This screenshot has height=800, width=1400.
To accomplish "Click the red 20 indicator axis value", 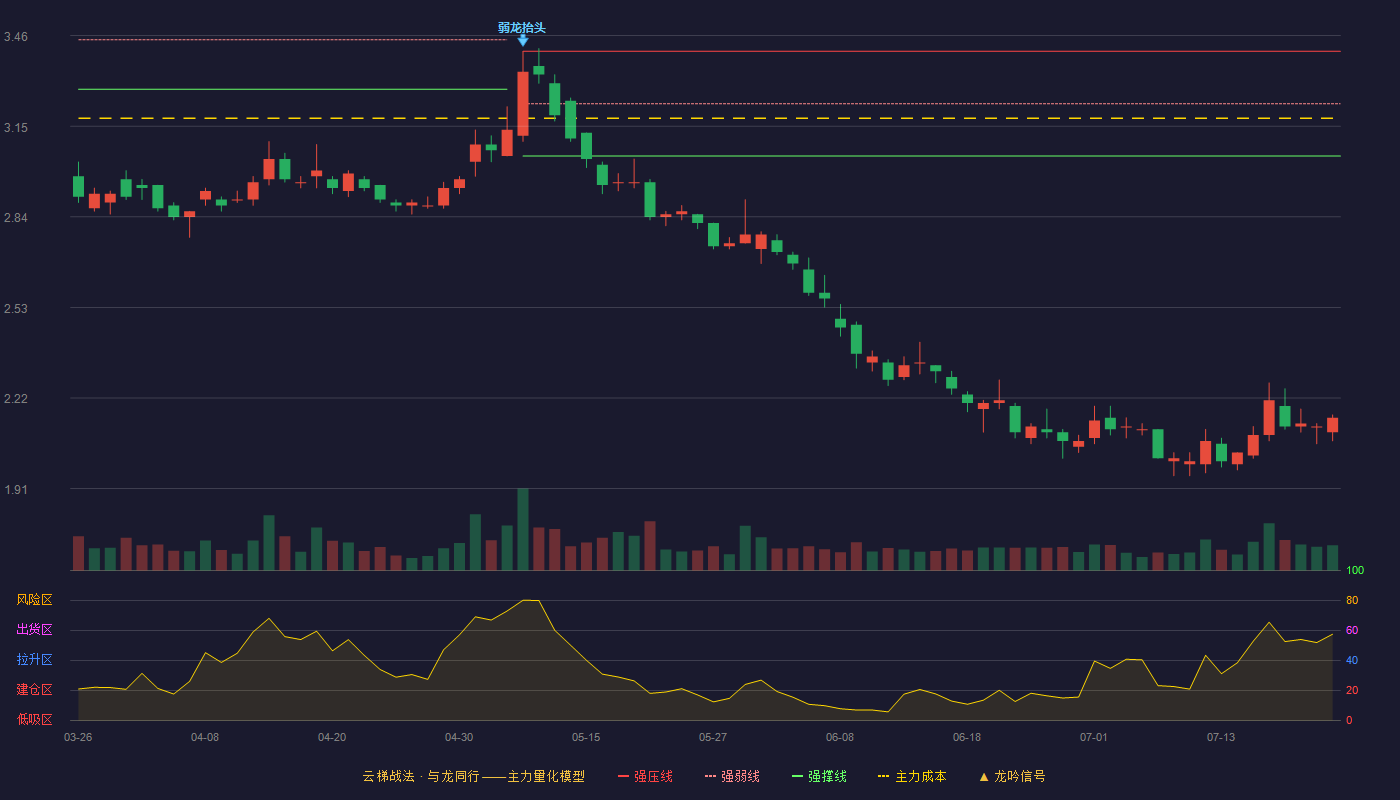I will pyautogui.click(x=1352, y=690).
